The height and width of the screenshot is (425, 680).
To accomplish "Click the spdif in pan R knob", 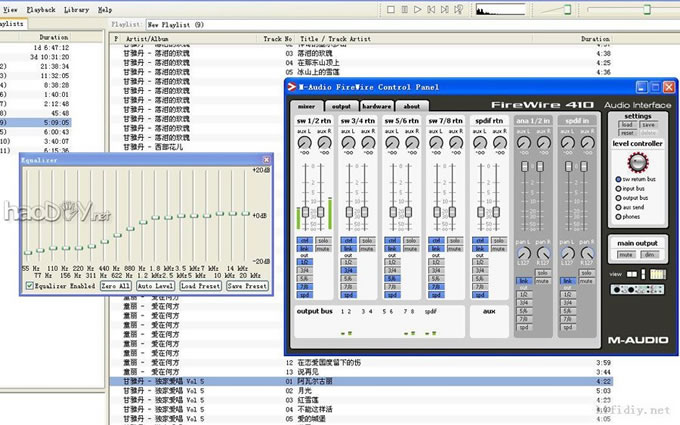I will 589,252.
